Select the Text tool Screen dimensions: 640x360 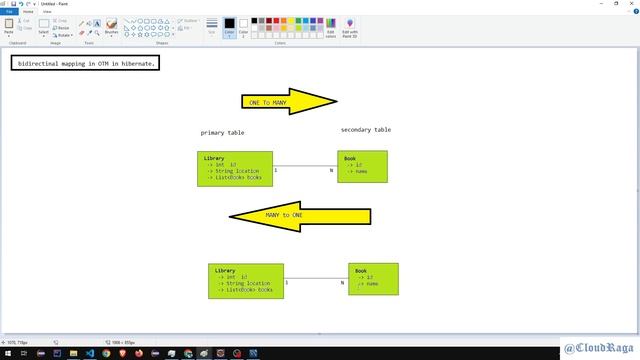(x=97, y=23)
